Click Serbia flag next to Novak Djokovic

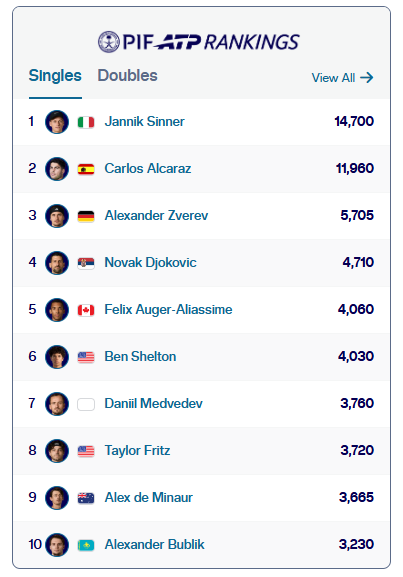click(86, 263)
